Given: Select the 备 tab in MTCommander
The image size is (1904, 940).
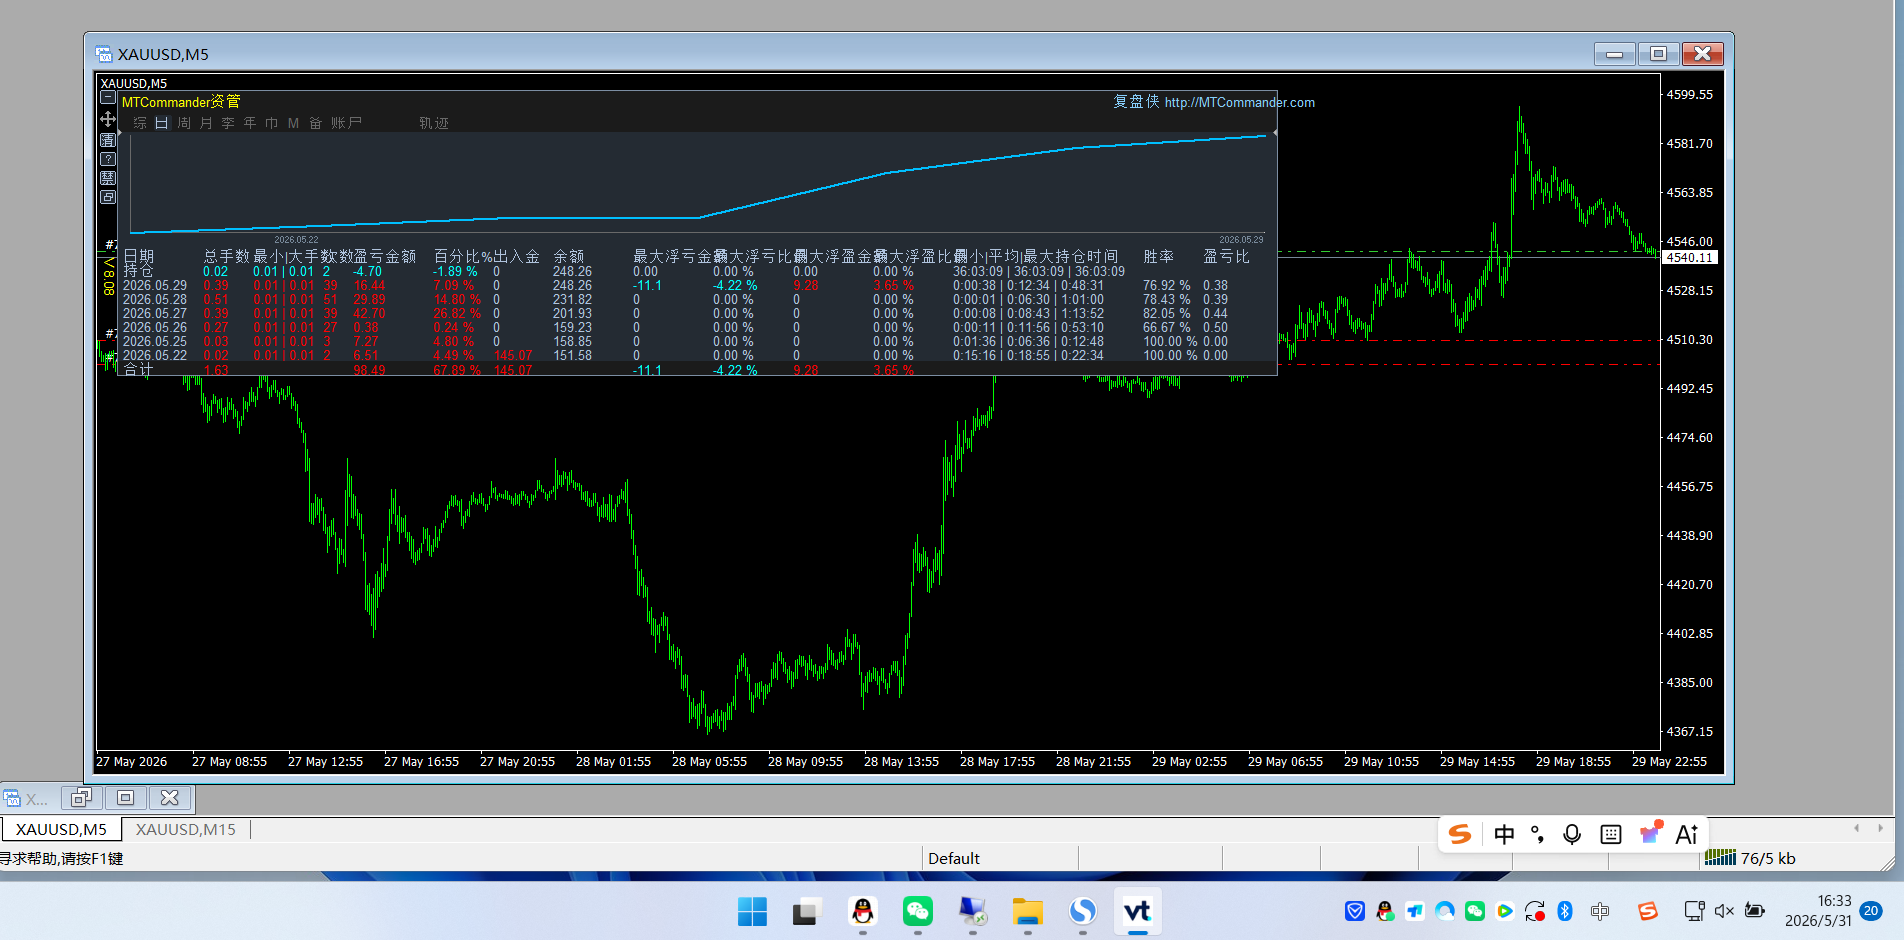Looking at the screenshot, I should click(315, 123).
